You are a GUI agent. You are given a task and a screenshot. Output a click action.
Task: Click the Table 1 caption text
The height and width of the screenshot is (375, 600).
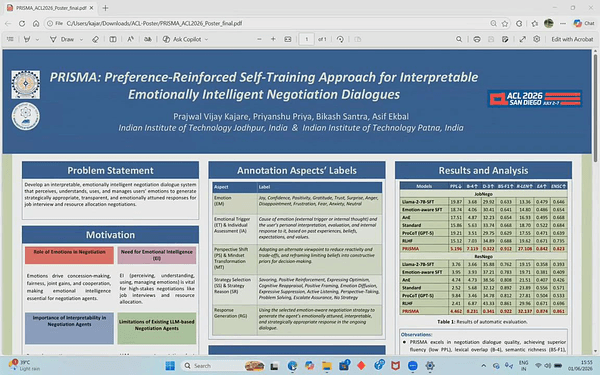coord(482,322)
